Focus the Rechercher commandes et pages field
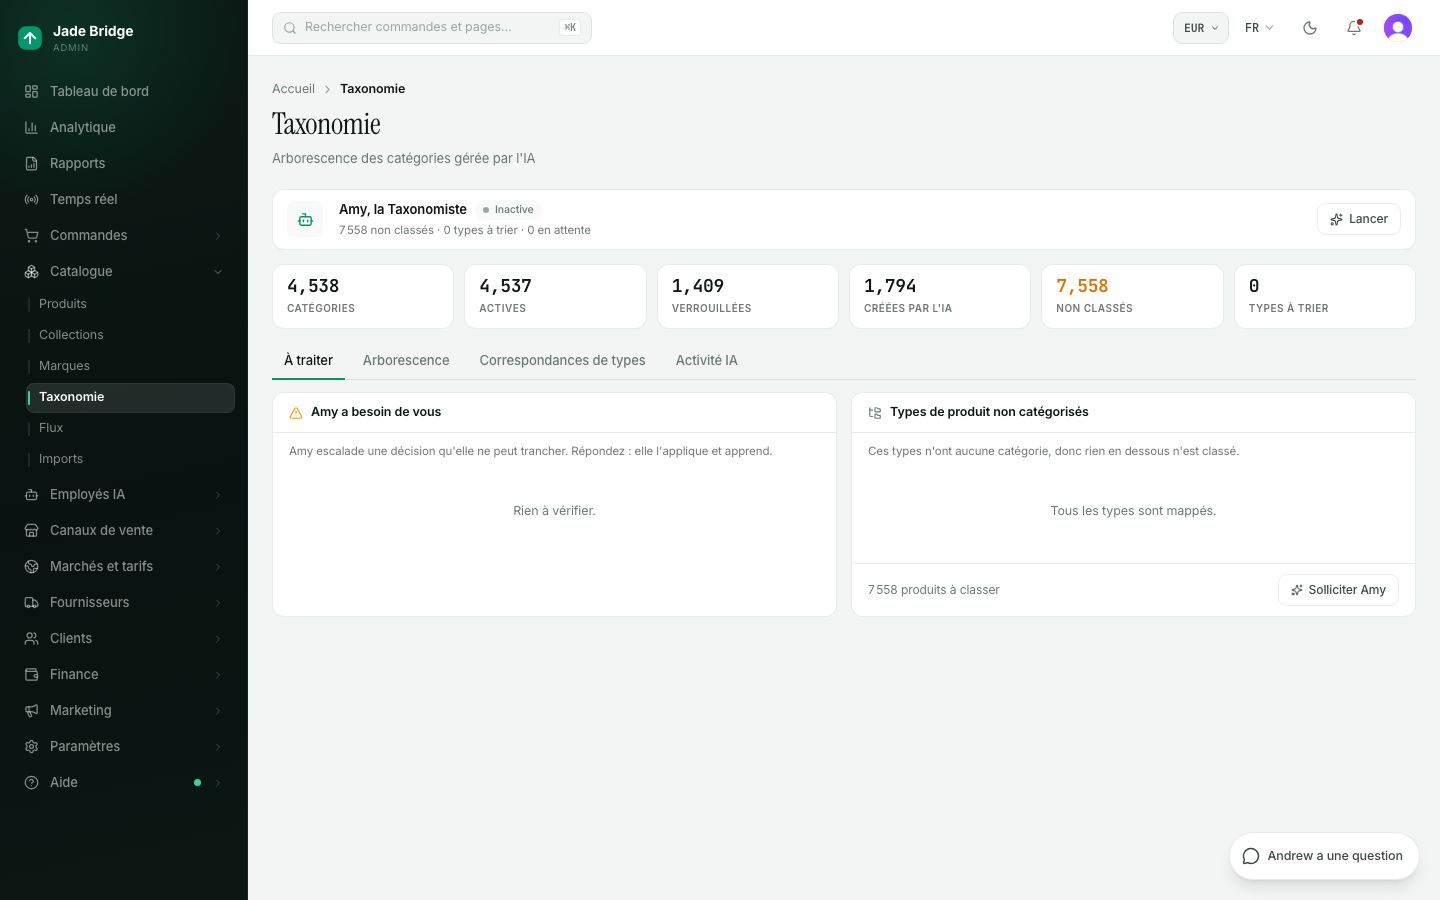This screenshot has width=1440, height=900. click(x=432, y=28)
